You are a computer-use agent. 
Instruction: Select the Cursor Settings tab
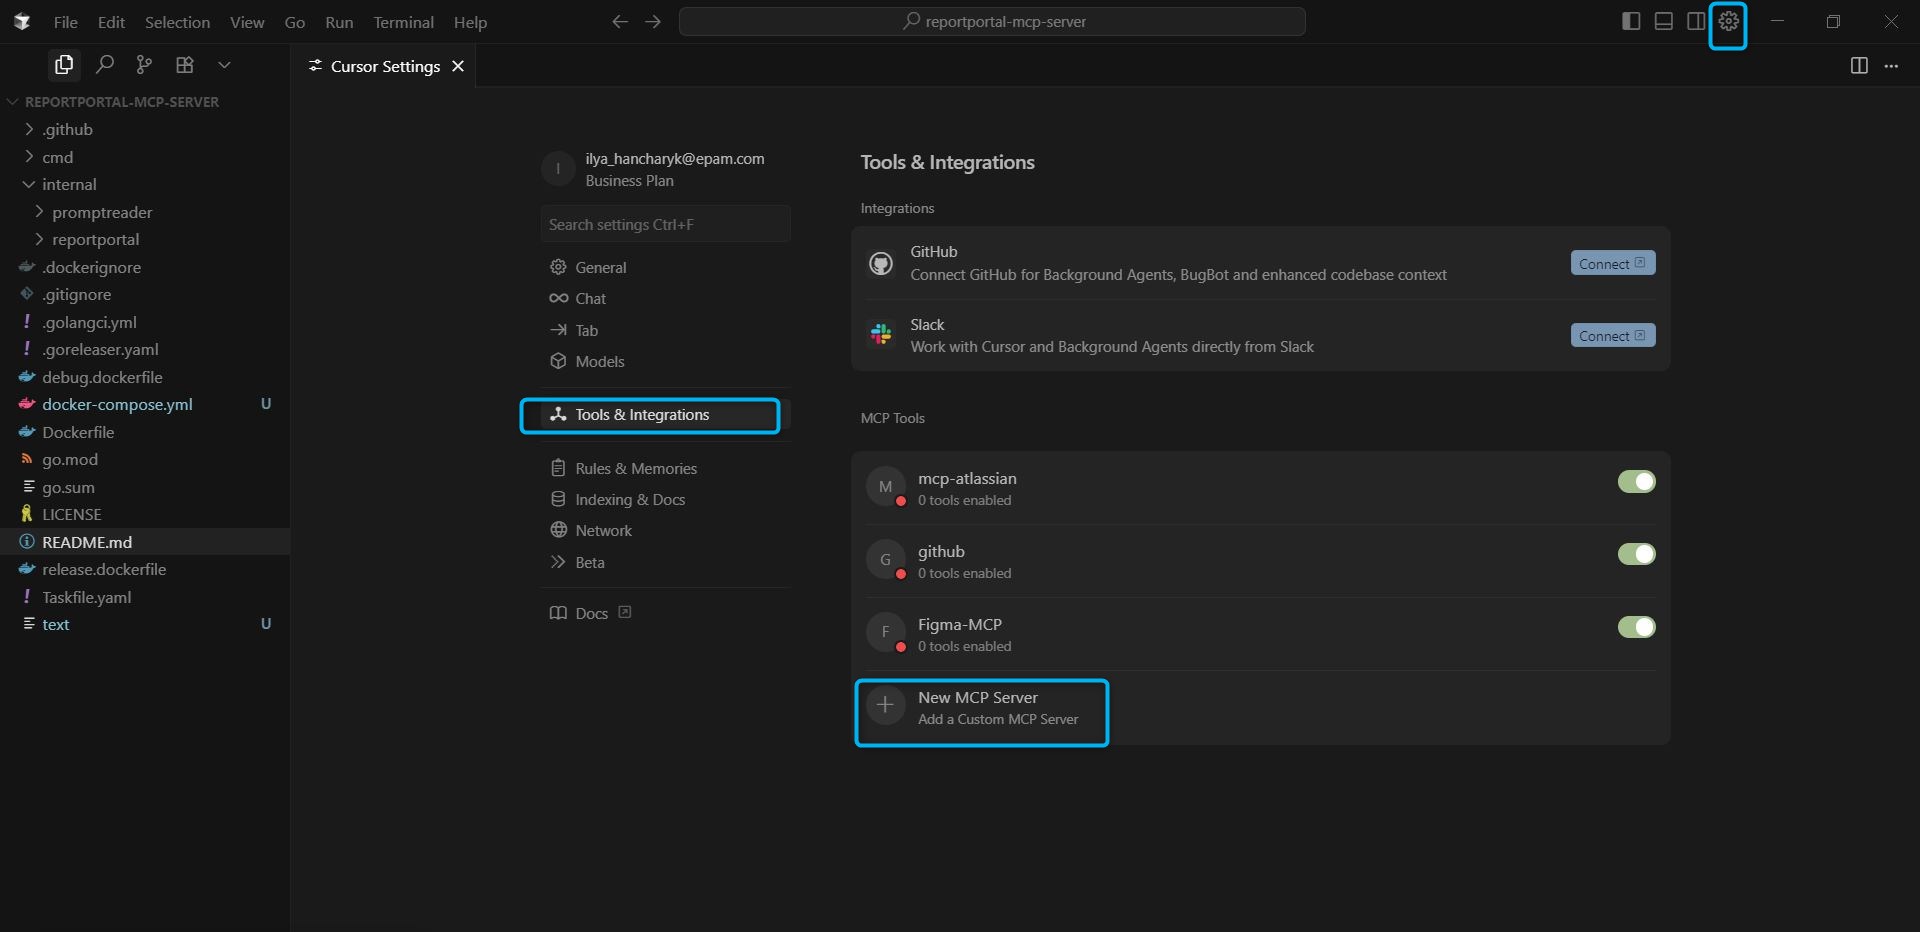(x=384, y=66)
